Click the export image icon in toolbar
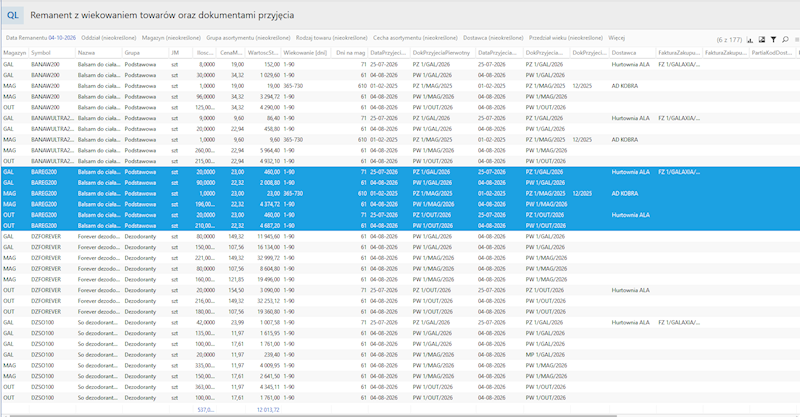Image resolution: width=800 pixels, height=417 pixels. pyautogui.click(x=762, y=39)
